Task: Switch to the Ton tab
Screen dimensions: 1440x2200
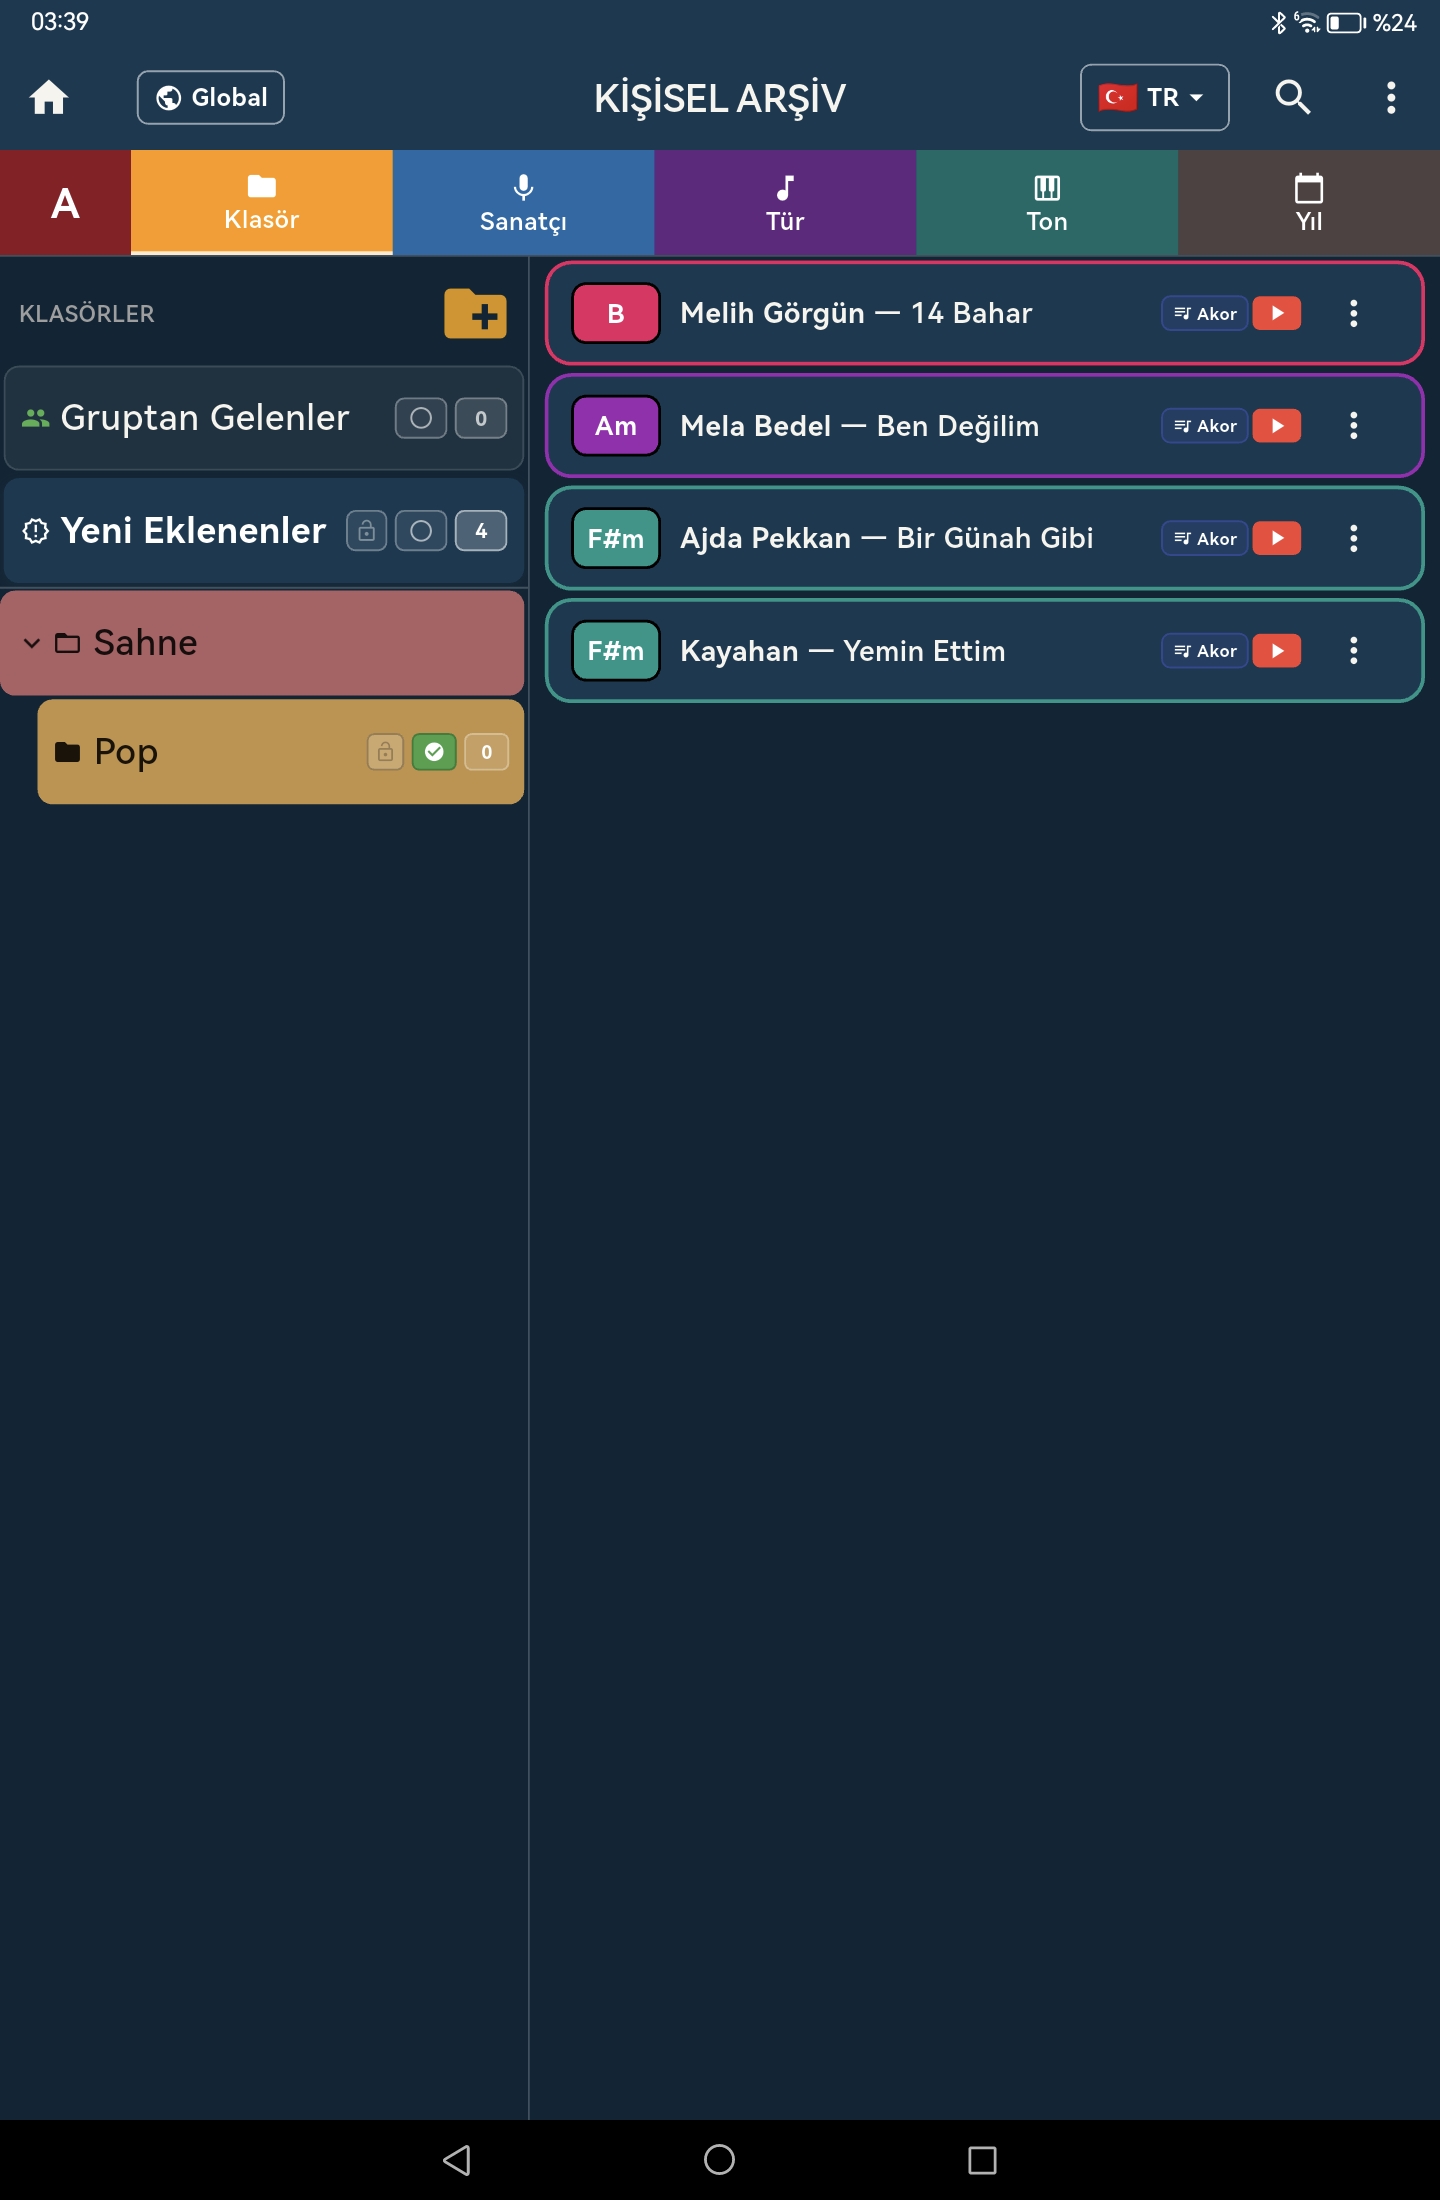Action: (1047, 203)
